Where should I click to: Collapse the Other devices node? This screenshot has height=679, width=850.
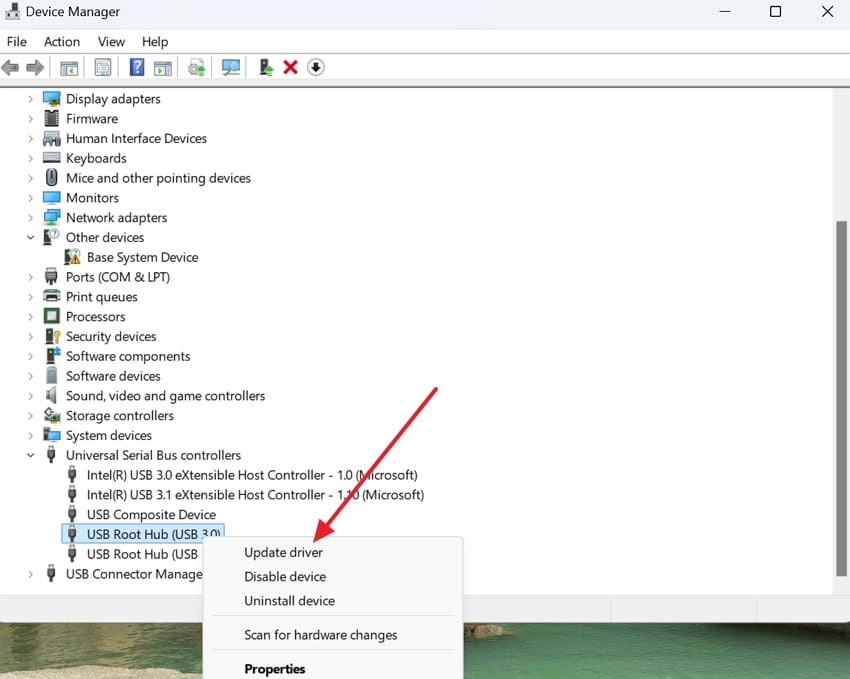[30, 237]
